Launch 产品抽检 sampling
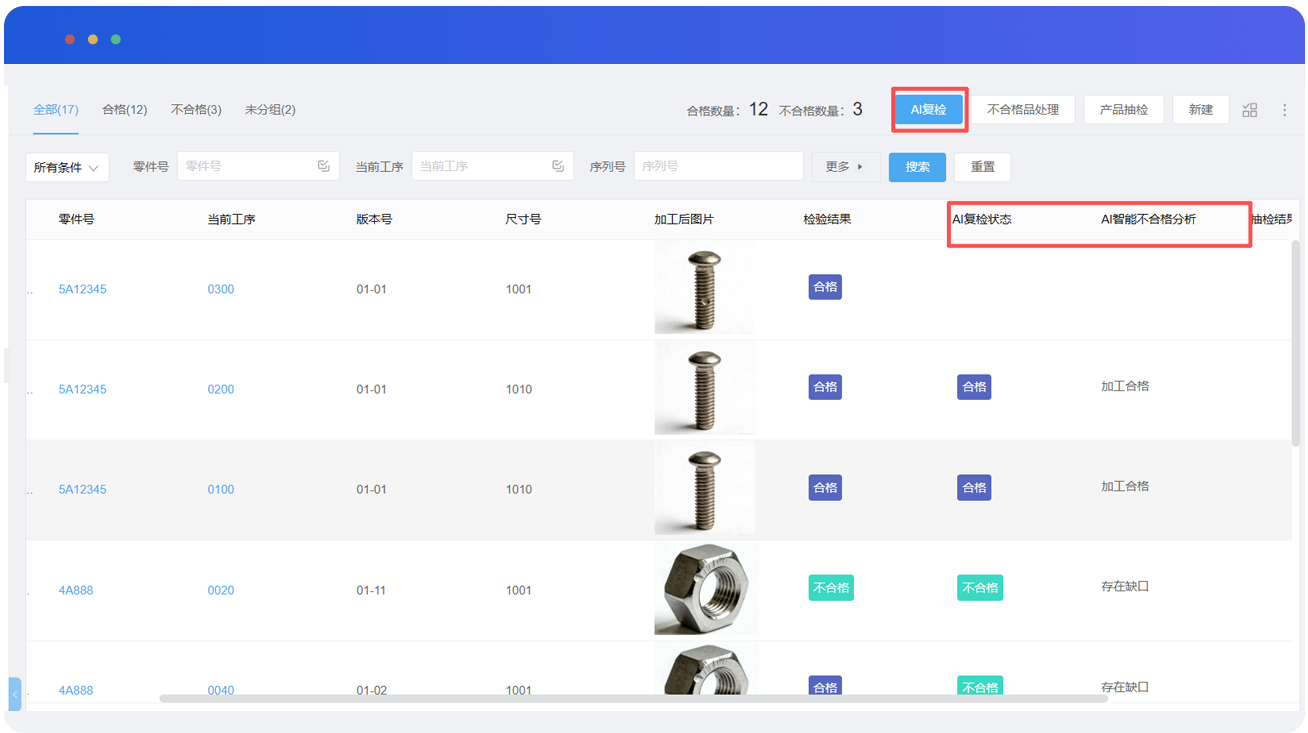Screen dimensions: 1308x733 1124,110
